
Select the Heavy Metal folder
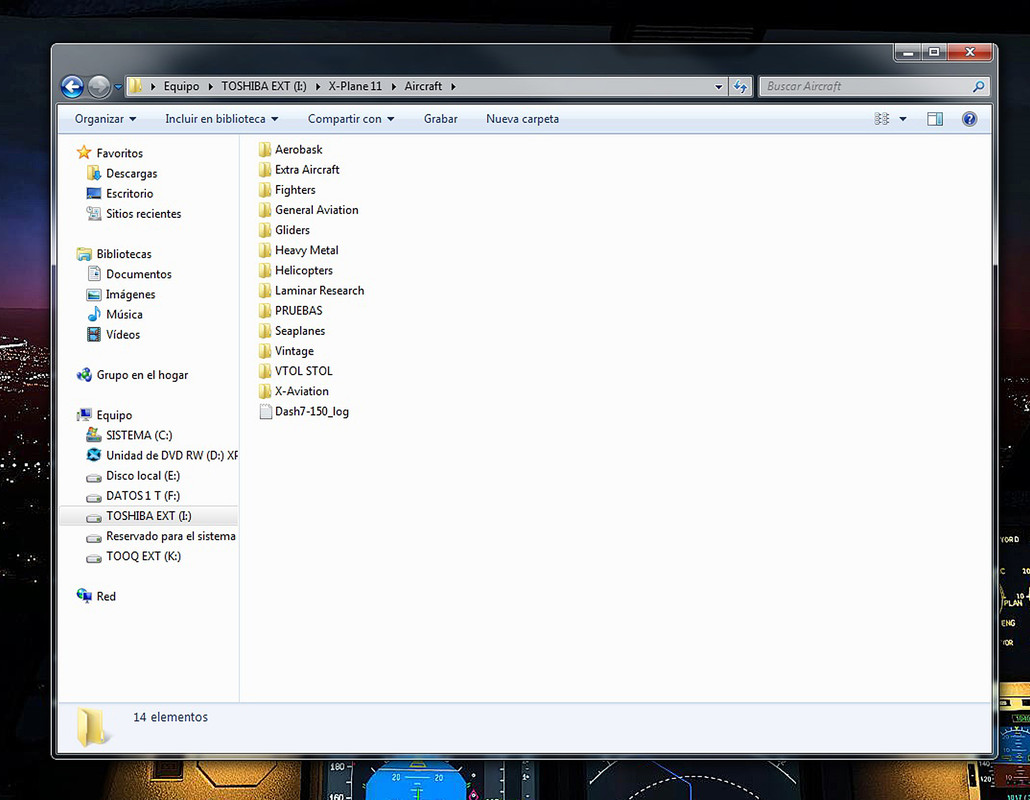pos(306,250)
